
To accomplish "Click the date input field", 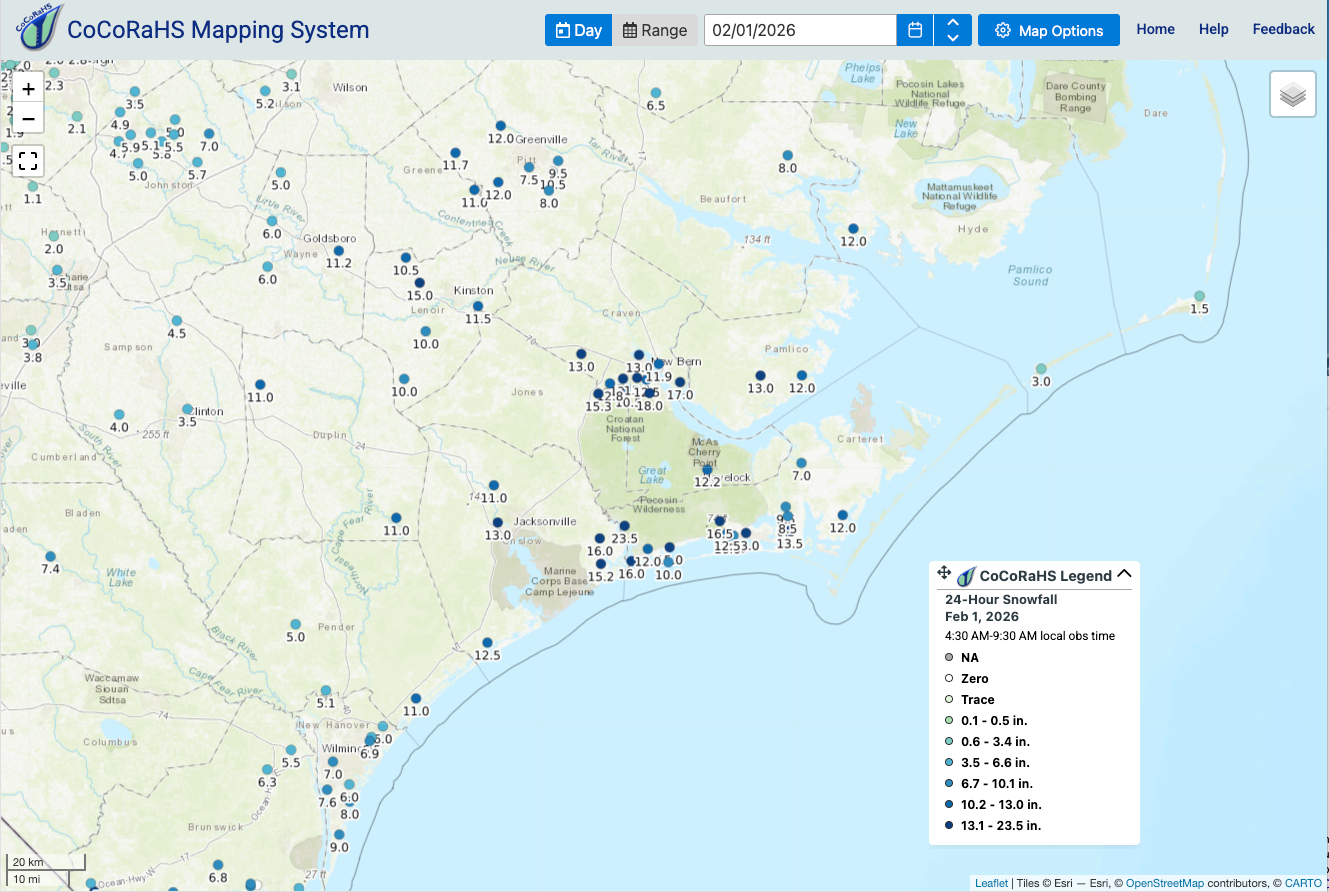I will 800,30.
